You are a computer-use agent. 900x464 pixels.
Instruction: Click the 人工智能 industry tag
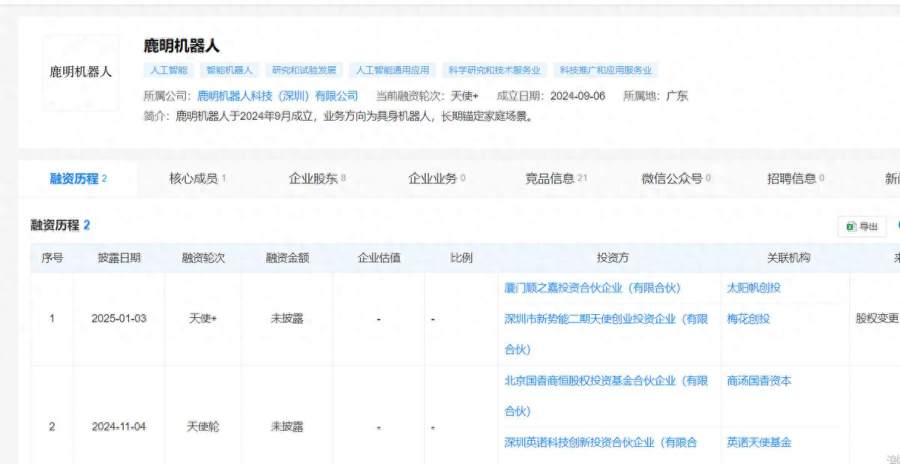[168, 71]
